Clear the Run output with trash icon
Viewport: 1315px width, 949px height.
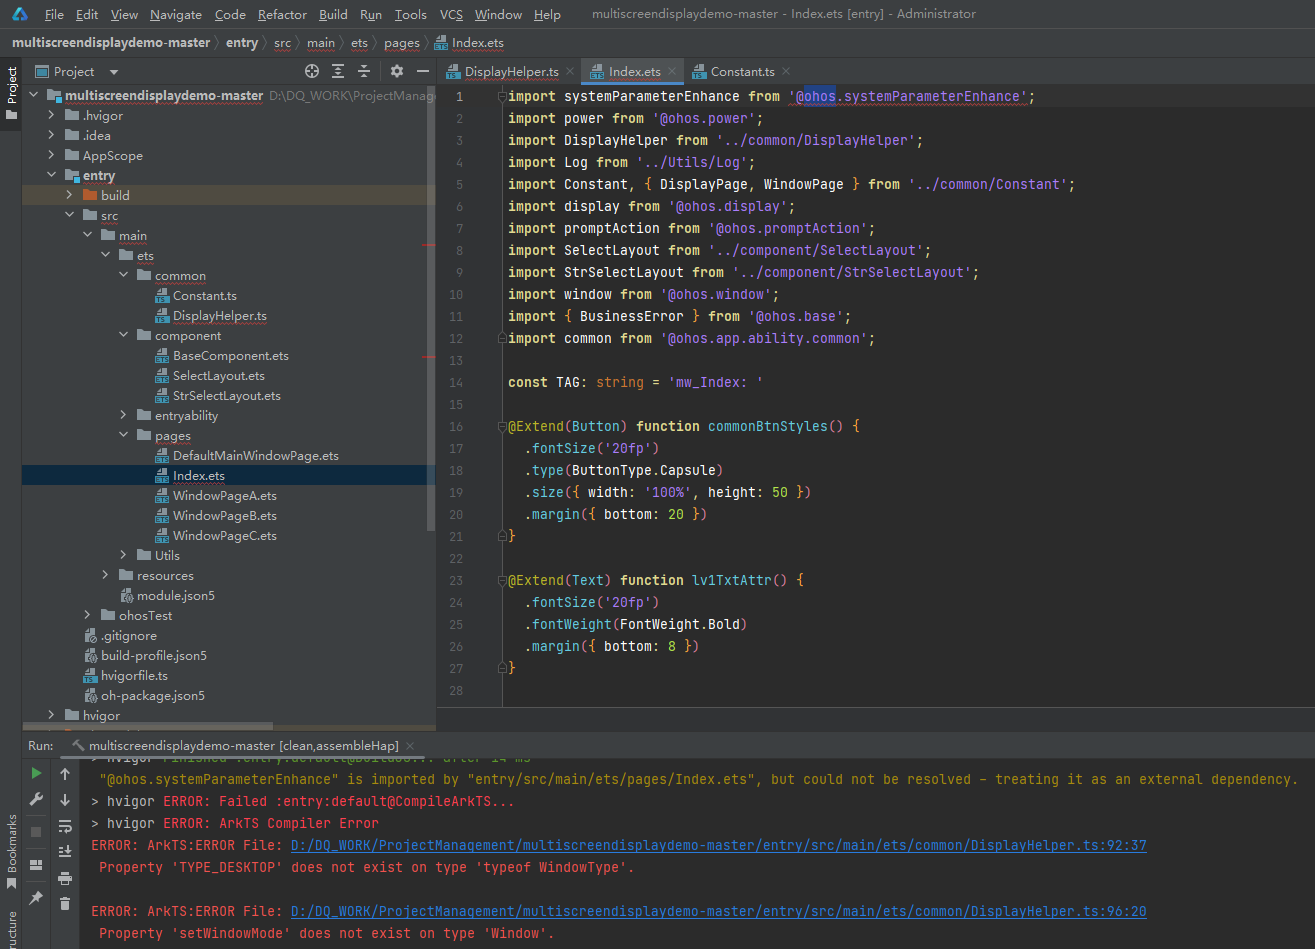click(x=65, y=903)
